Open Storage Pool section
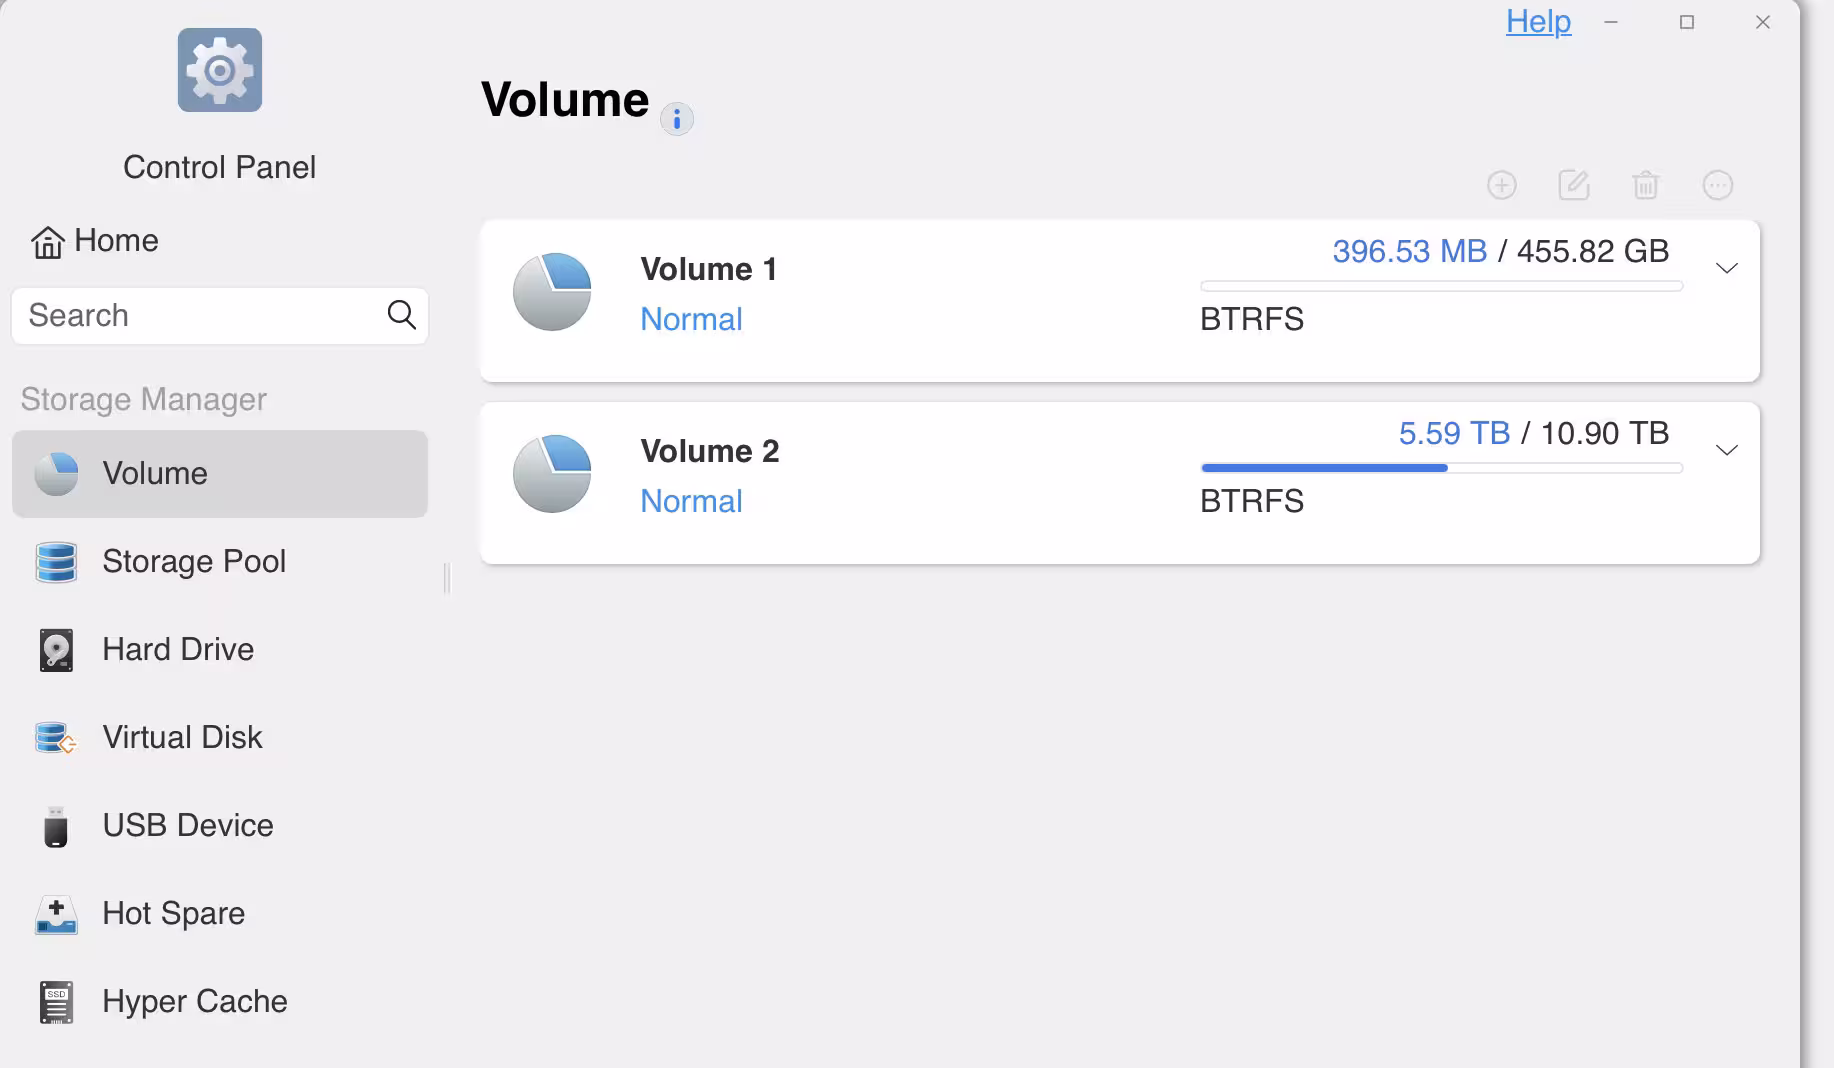1834x1068 pixels. coord(220,562)
